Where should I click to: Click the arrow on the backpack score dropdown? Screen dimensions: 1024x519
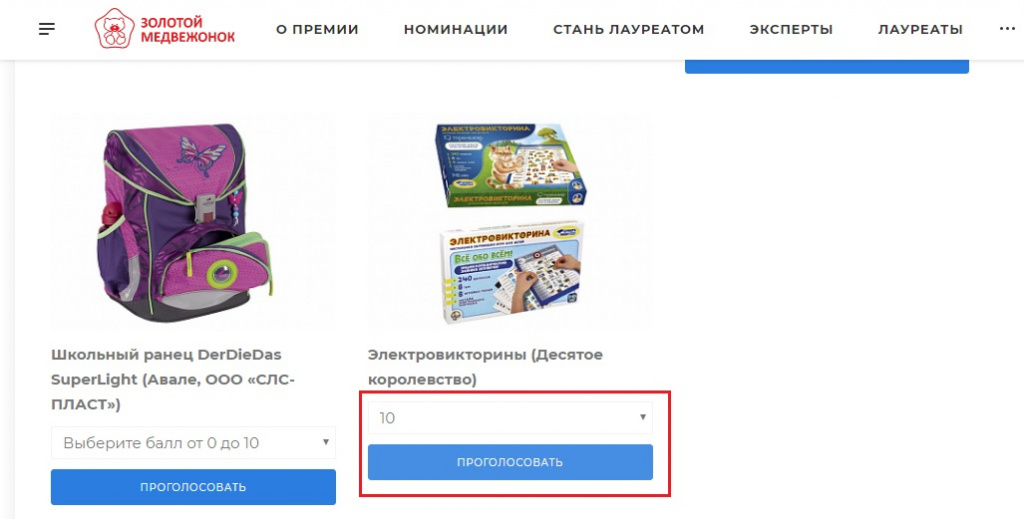pyautogui.click(x=325, y=442)
